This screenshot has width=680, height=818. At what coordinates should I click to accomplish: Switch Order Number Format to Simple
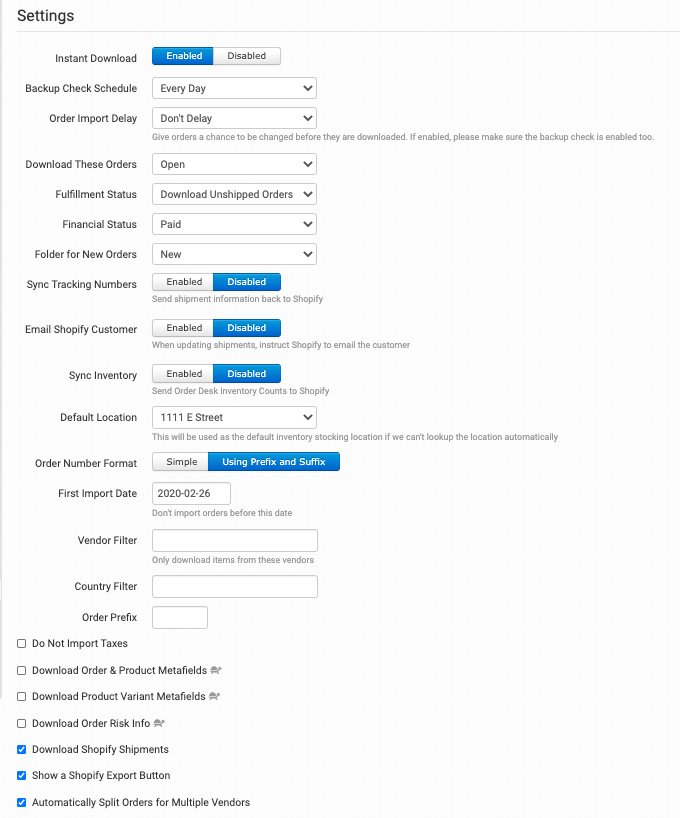pyautogui.click(x=180, y=461)
